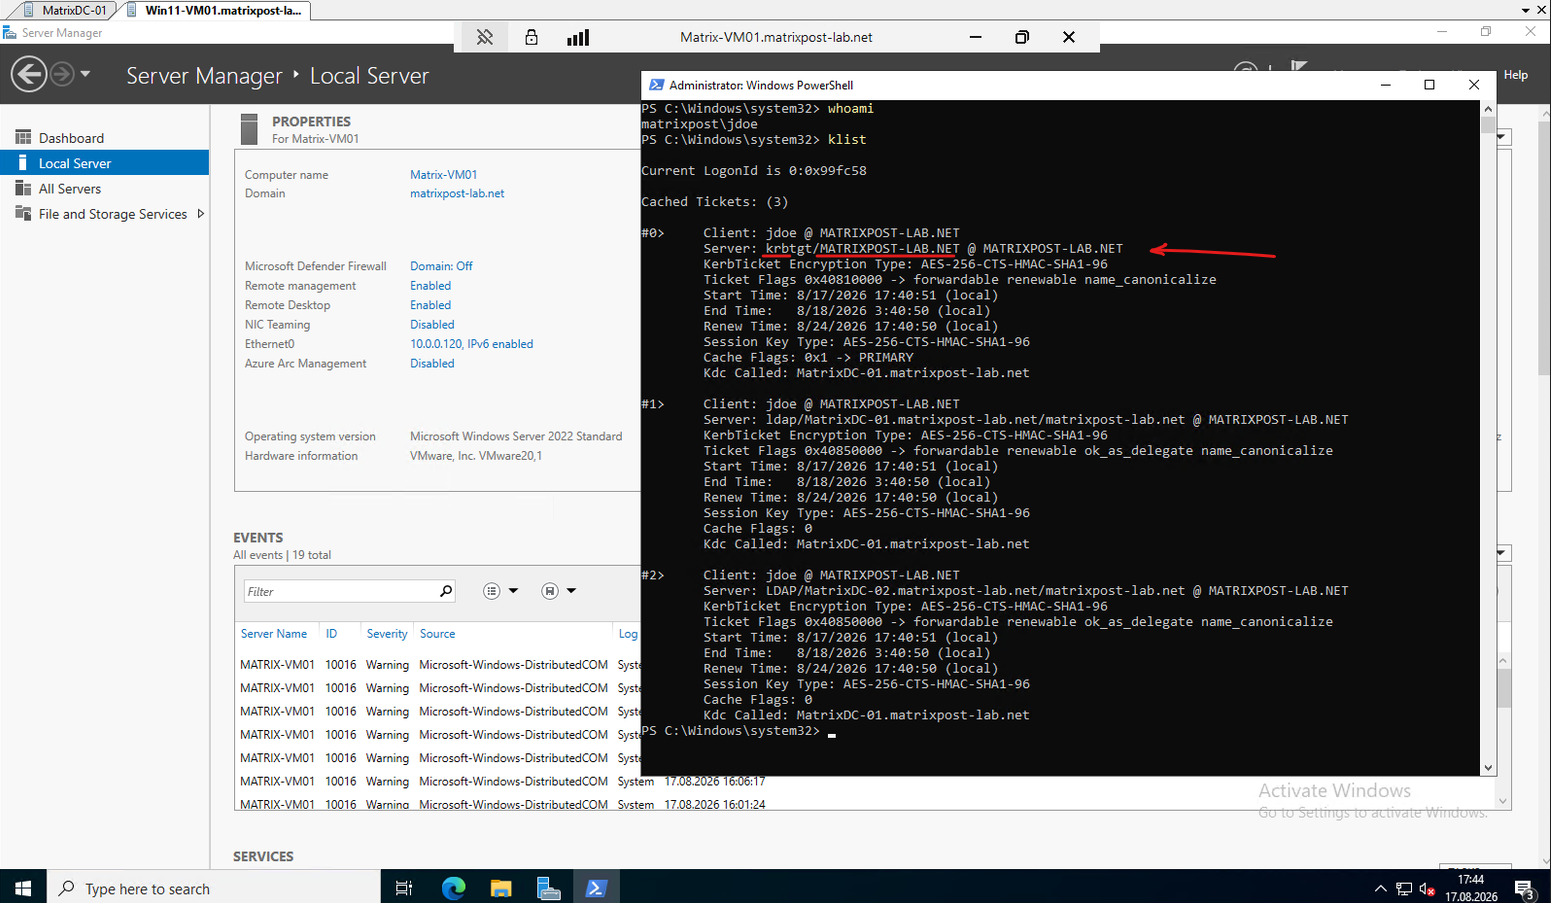The height and width of the screenshot is (903, 1551).
Task: Sort events by ID column
Action: pos(331,634)
